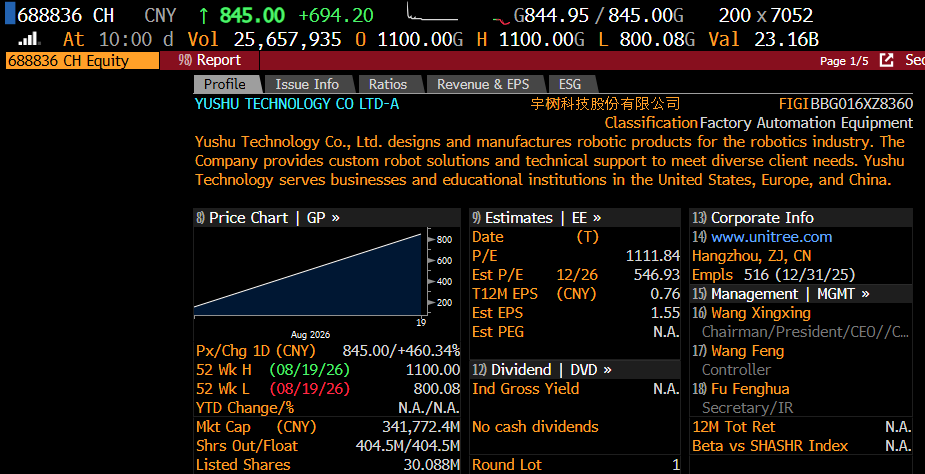Image resolution: width=925 pixels, height=474 pixels.
Task: Click the blue ticker marker square
Action: 10,14
